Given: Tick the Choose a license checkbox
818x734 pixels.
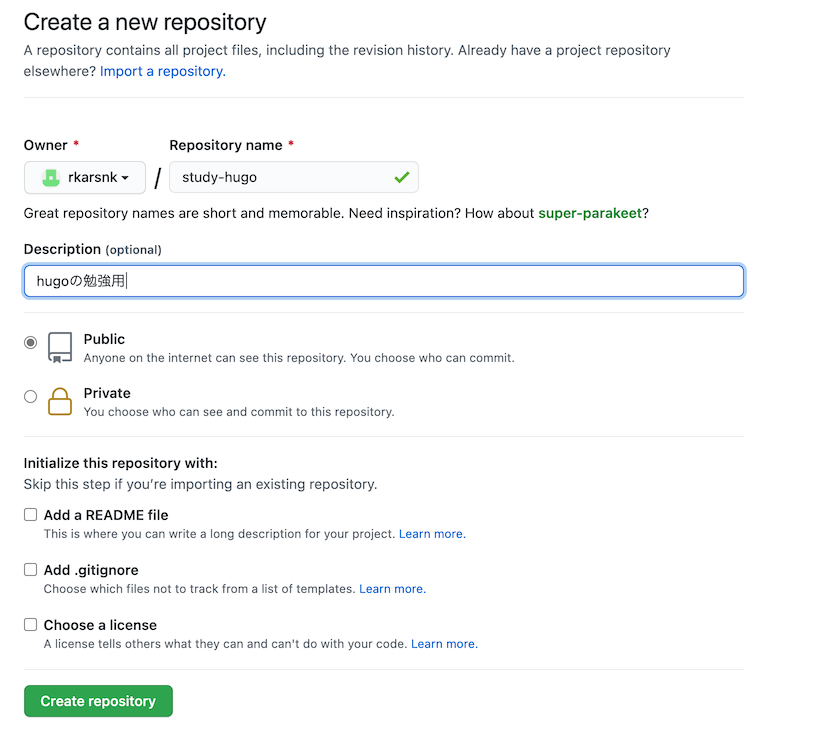Looking at the screenshot, I should (x=30, y=624).
